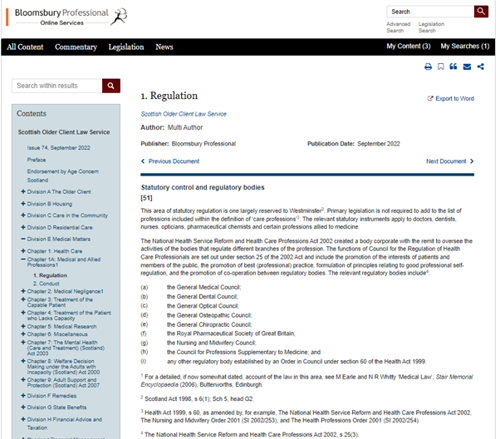Share the document via share icon
The width and height of the screenshot is (500, 439).
(x=480, y=67)
